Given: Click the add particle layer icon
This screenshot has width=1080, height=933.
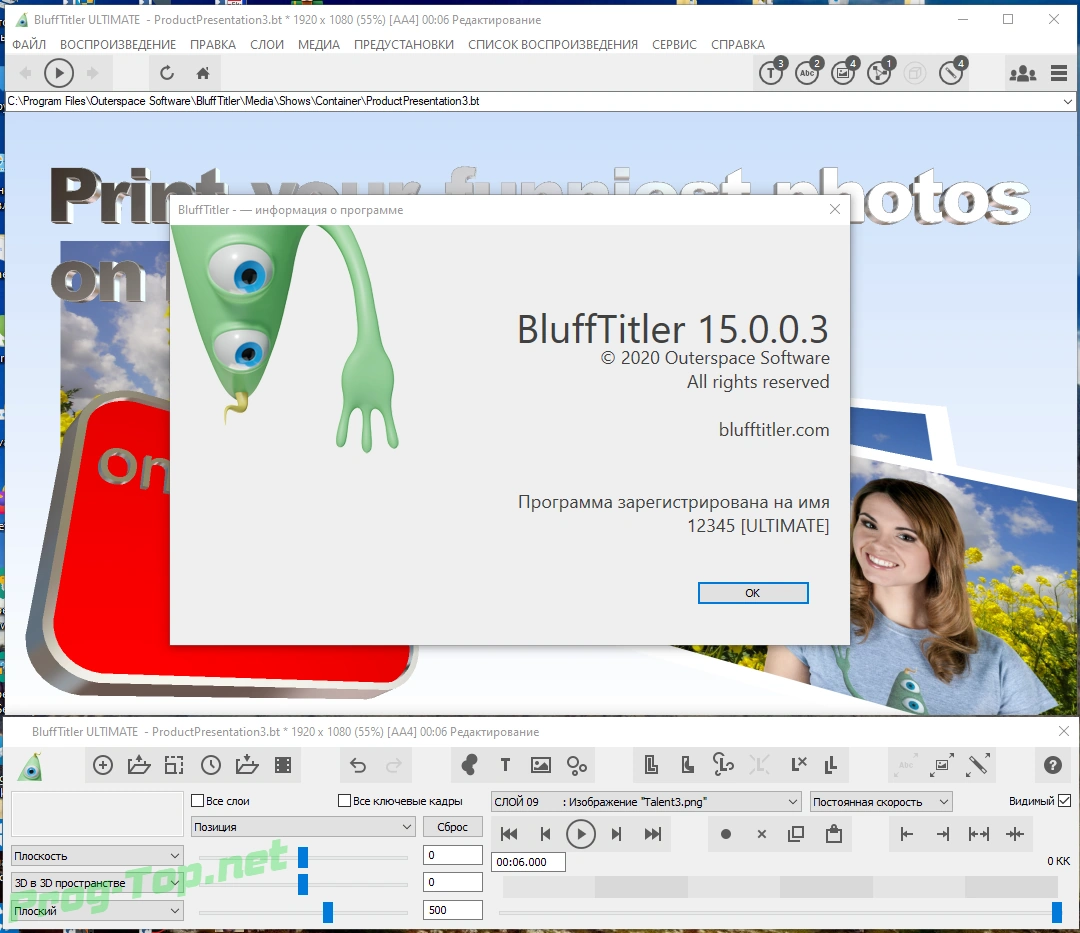Looking at the screenshot, I should [577, 765].
